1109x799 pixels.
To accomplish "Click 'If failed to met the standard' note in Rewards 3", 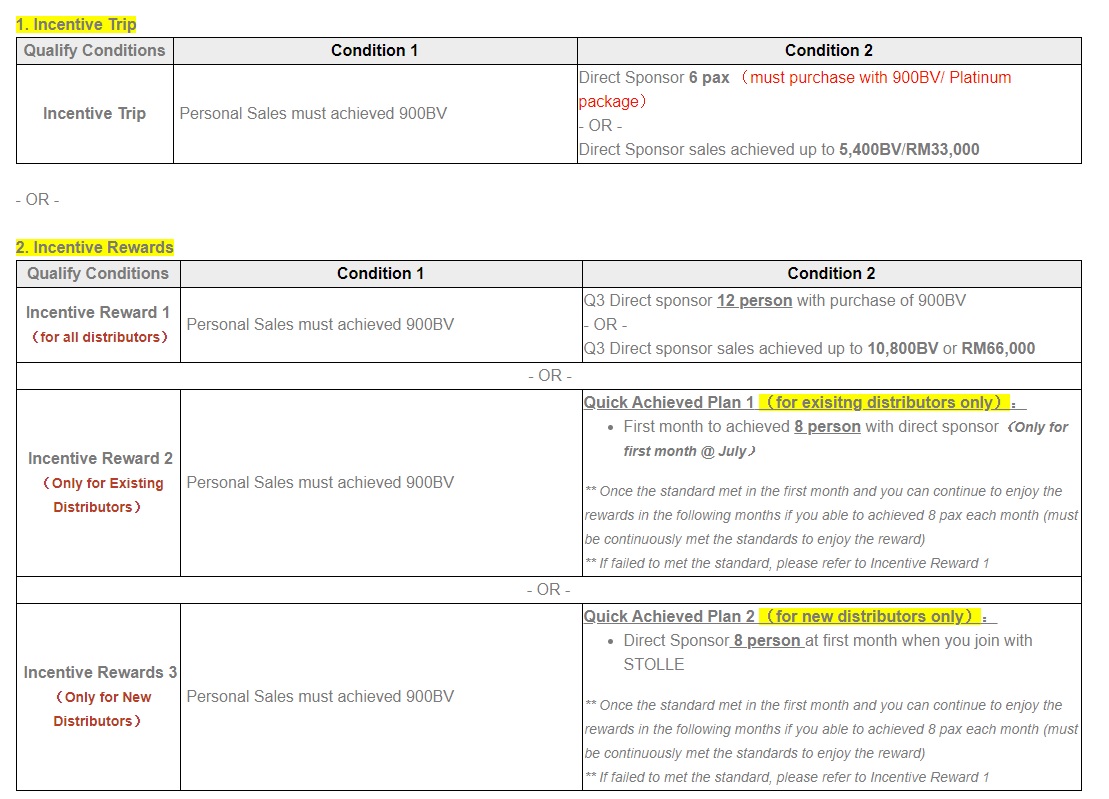I will (x=787, y=777).
